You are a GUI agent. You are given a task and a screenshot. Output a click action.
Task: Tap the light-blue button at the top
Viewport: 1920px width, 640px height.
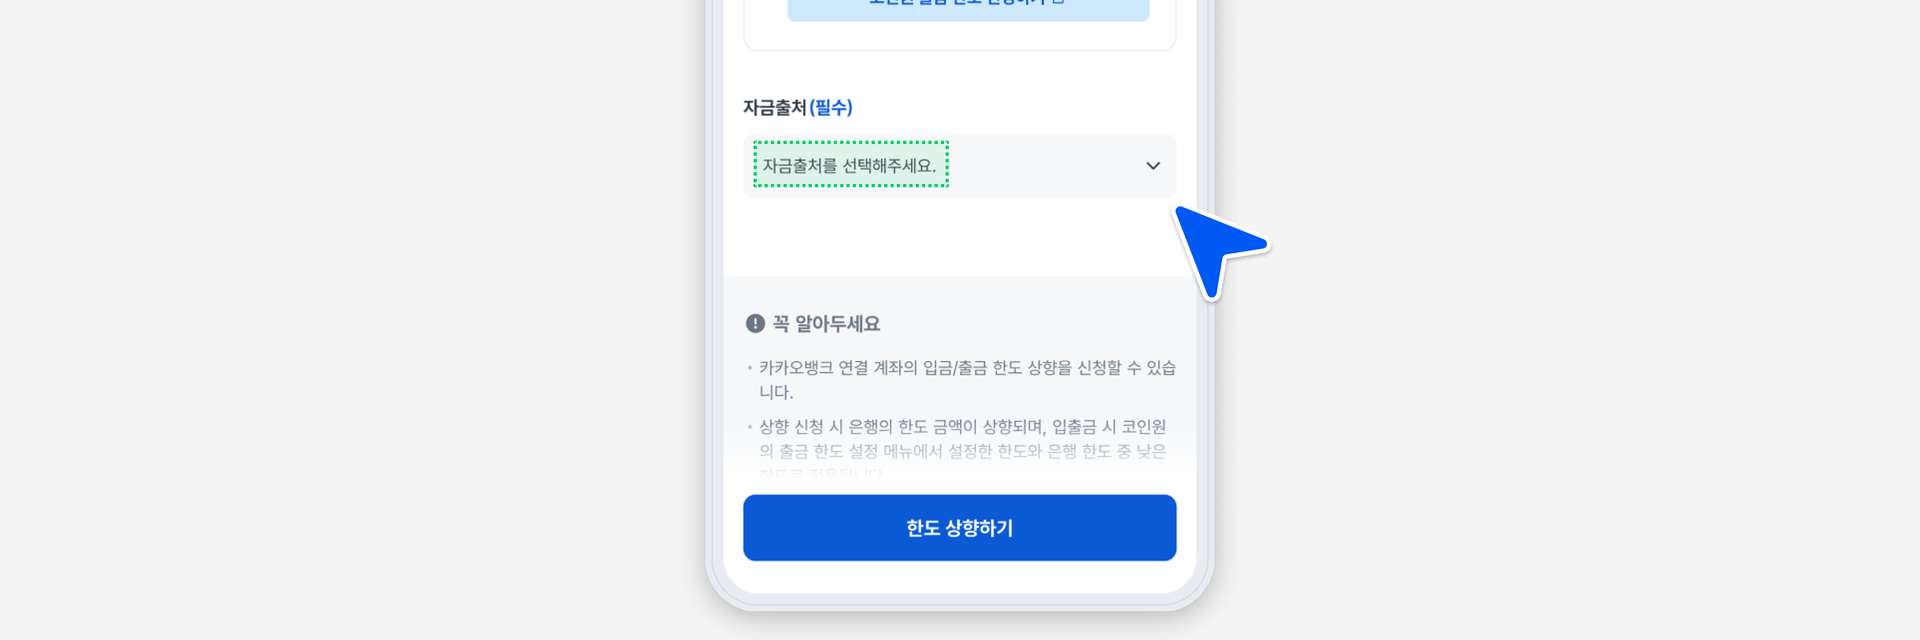pos(968,9)
